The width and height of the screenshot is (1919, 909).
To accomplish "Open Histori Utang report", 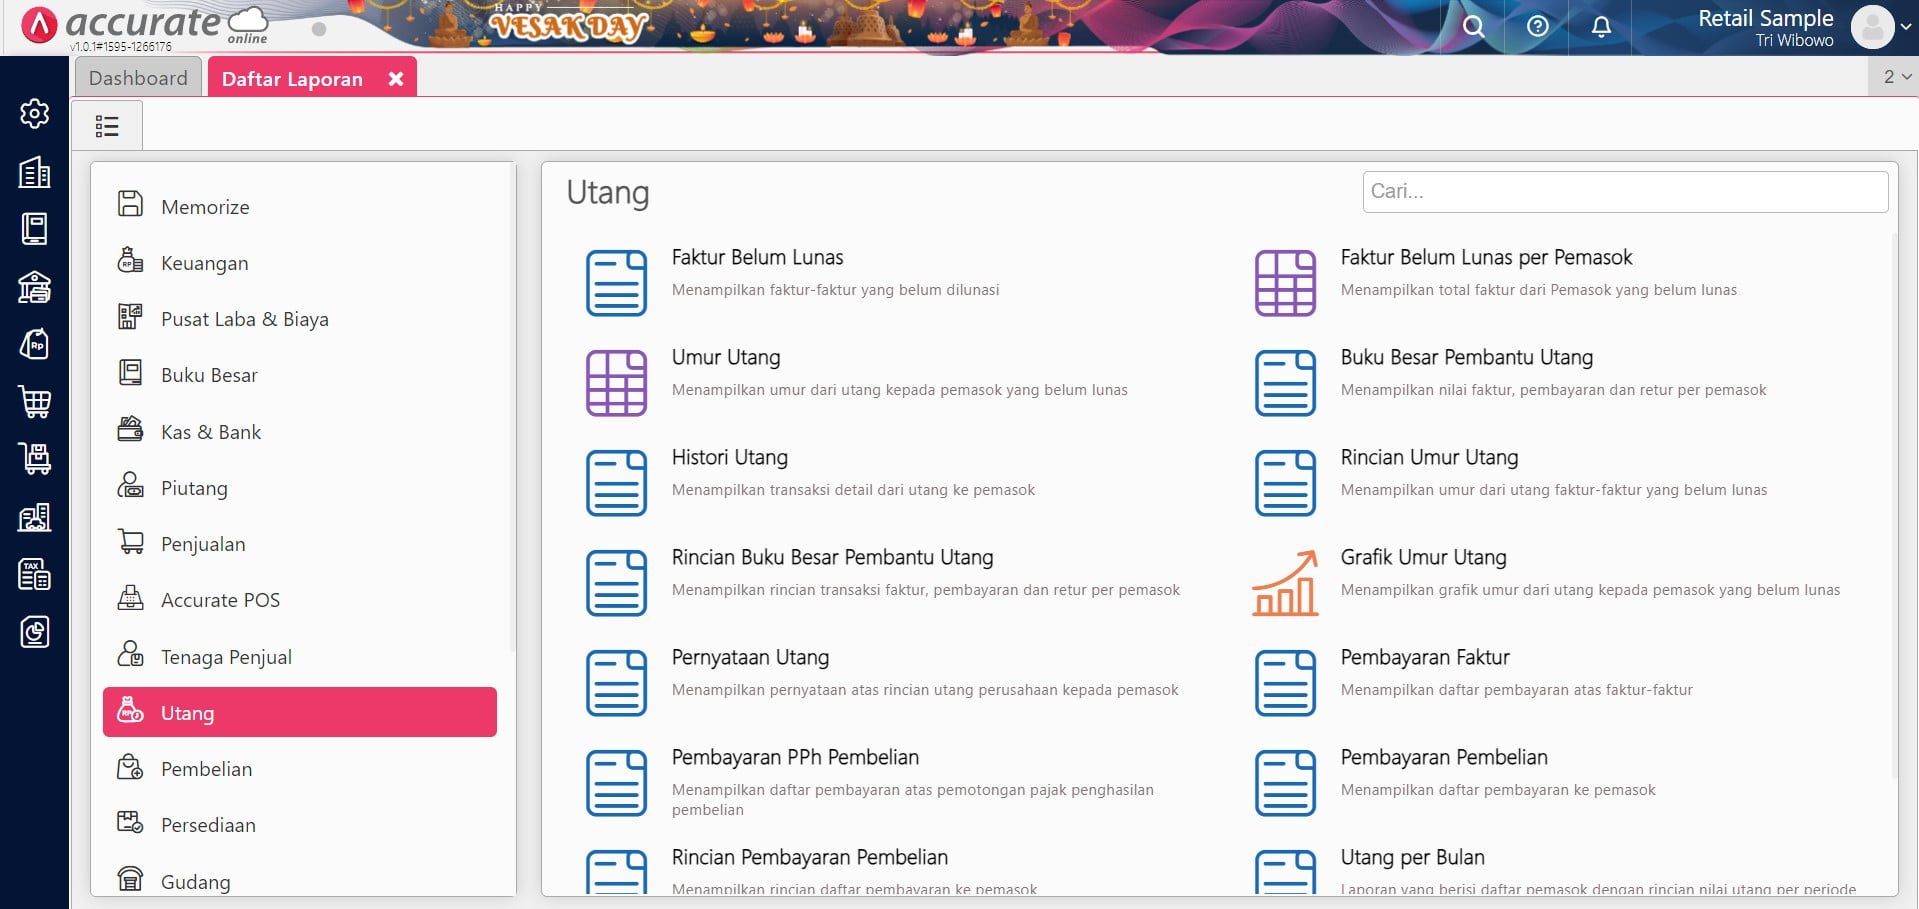I will click(729, 458).
